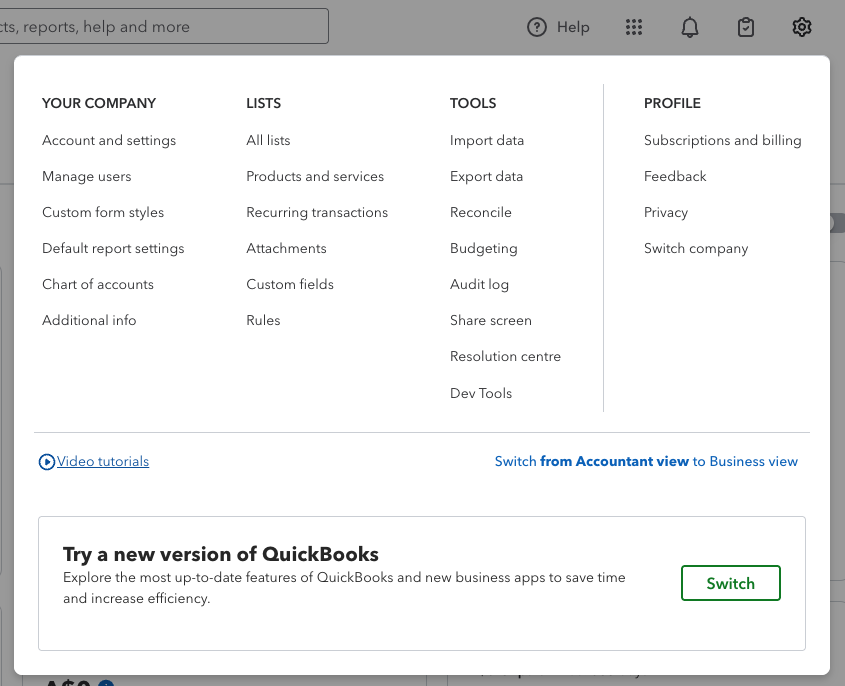Select Share screen

[x=490, y=320]
